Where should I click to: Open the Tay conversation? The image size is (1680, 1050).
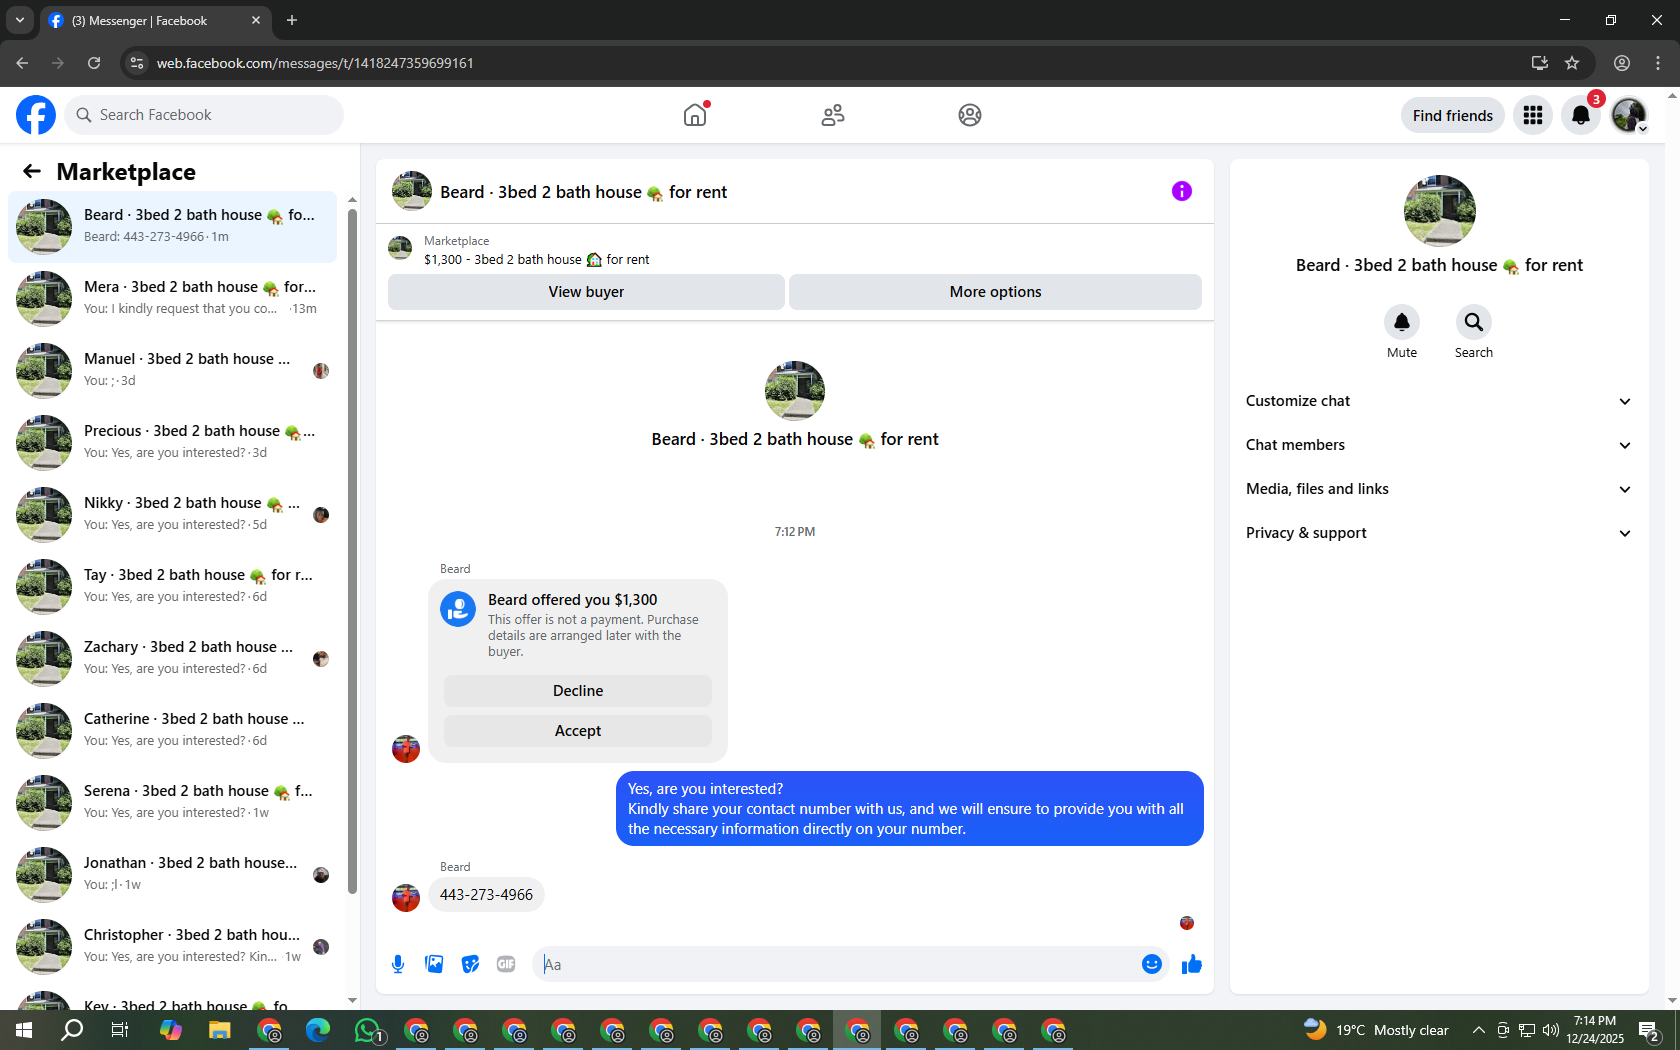pos(172,586)
